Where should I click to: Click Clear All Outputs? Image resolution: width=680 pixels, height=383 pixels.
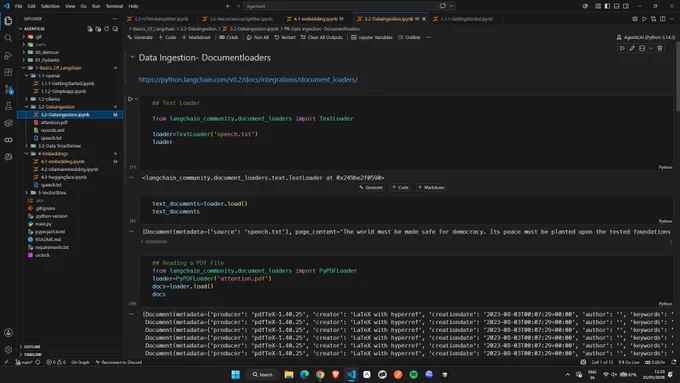322,37
